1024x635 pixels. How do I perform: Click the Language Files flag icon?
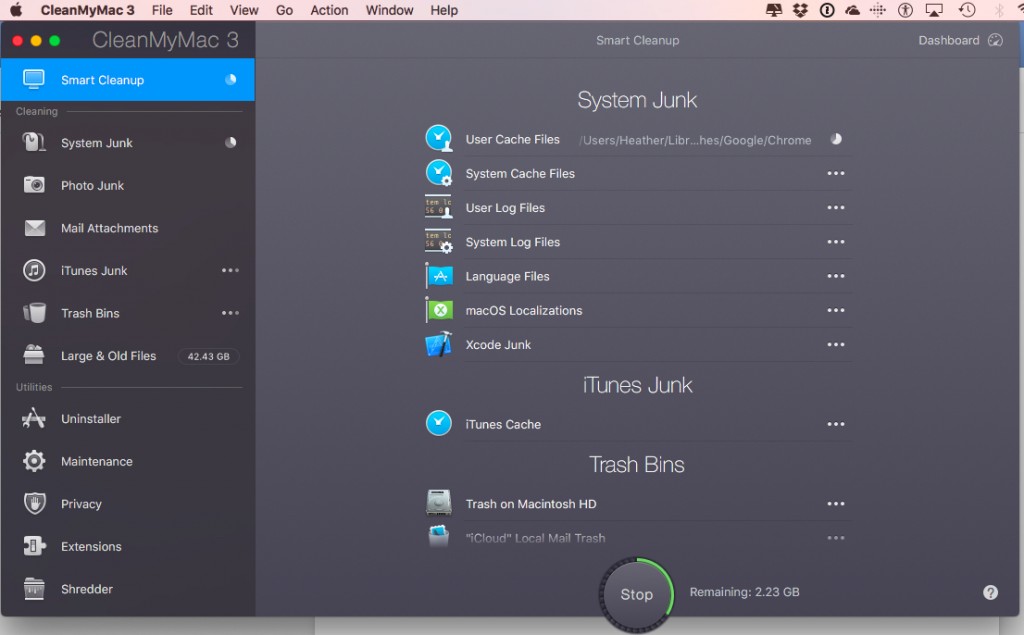point(439,276)
